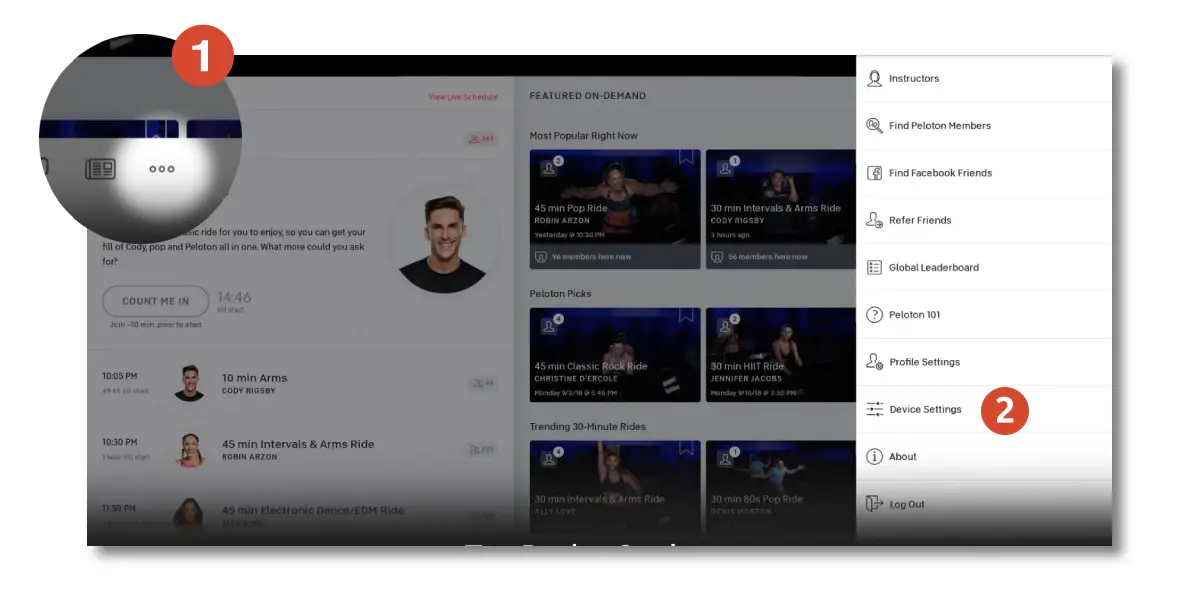Image resolution: width=1200 pixels, height=600 pixels.
Task: Click the attendee count icon for Robin Arzon's 10:30 PM ride
Action: pyautogui.click(x=482, y=450)
